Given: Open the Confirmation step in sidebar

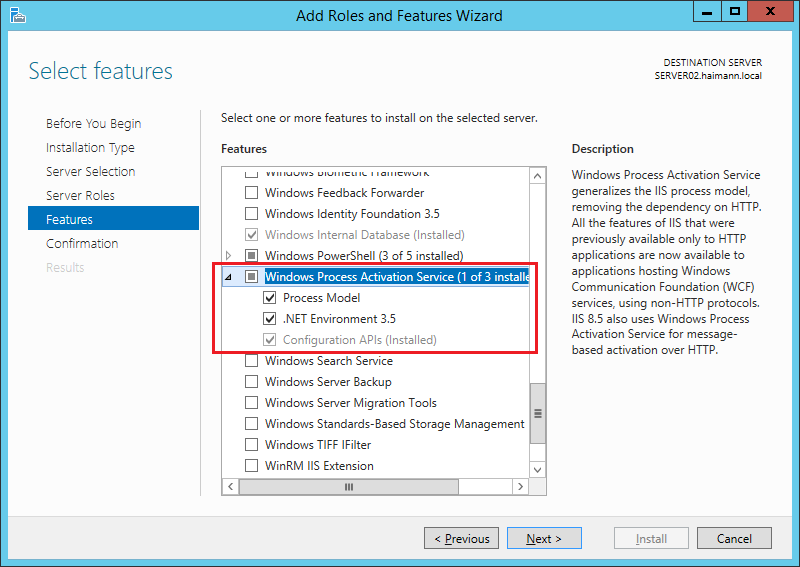Looking at the screenshot, I should click(x=82, y=243).
